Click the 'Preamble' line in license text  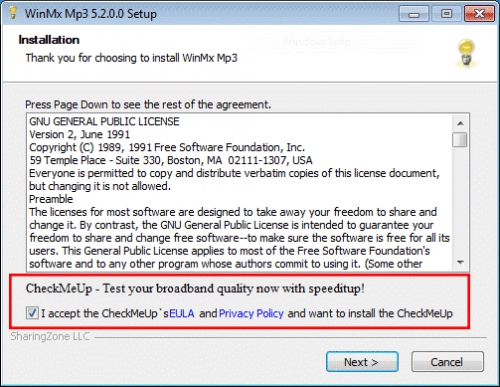click(x=51, y=199)
